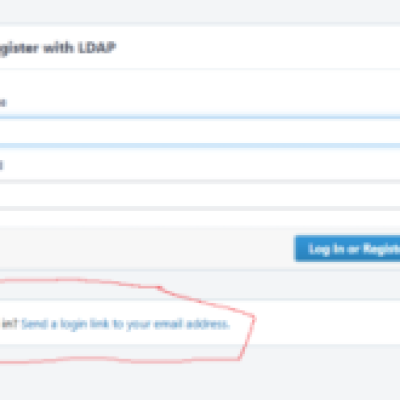Click the gray strip above the LDAP header
This screenshot has width=400, height=400.
point(200,11)
